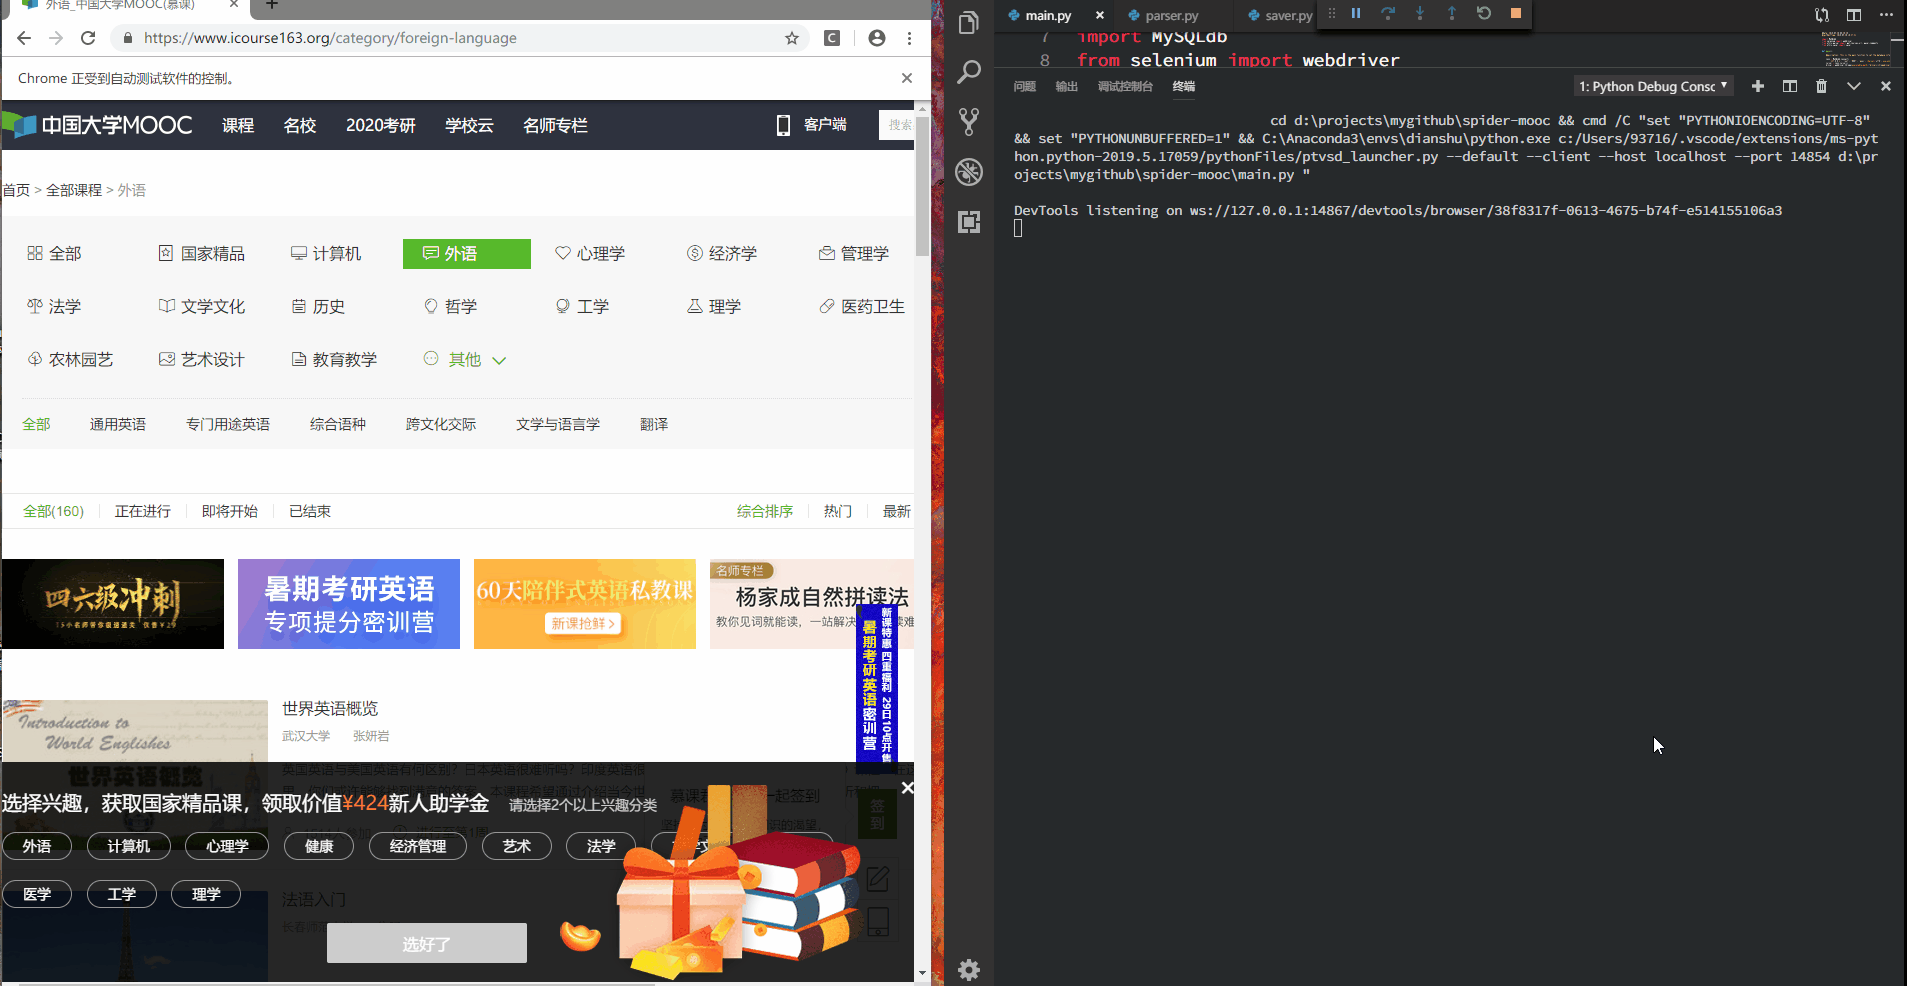Click debugger Step Out button
This screenshot has height=986, width=1907.
(x=1452, y=13)
